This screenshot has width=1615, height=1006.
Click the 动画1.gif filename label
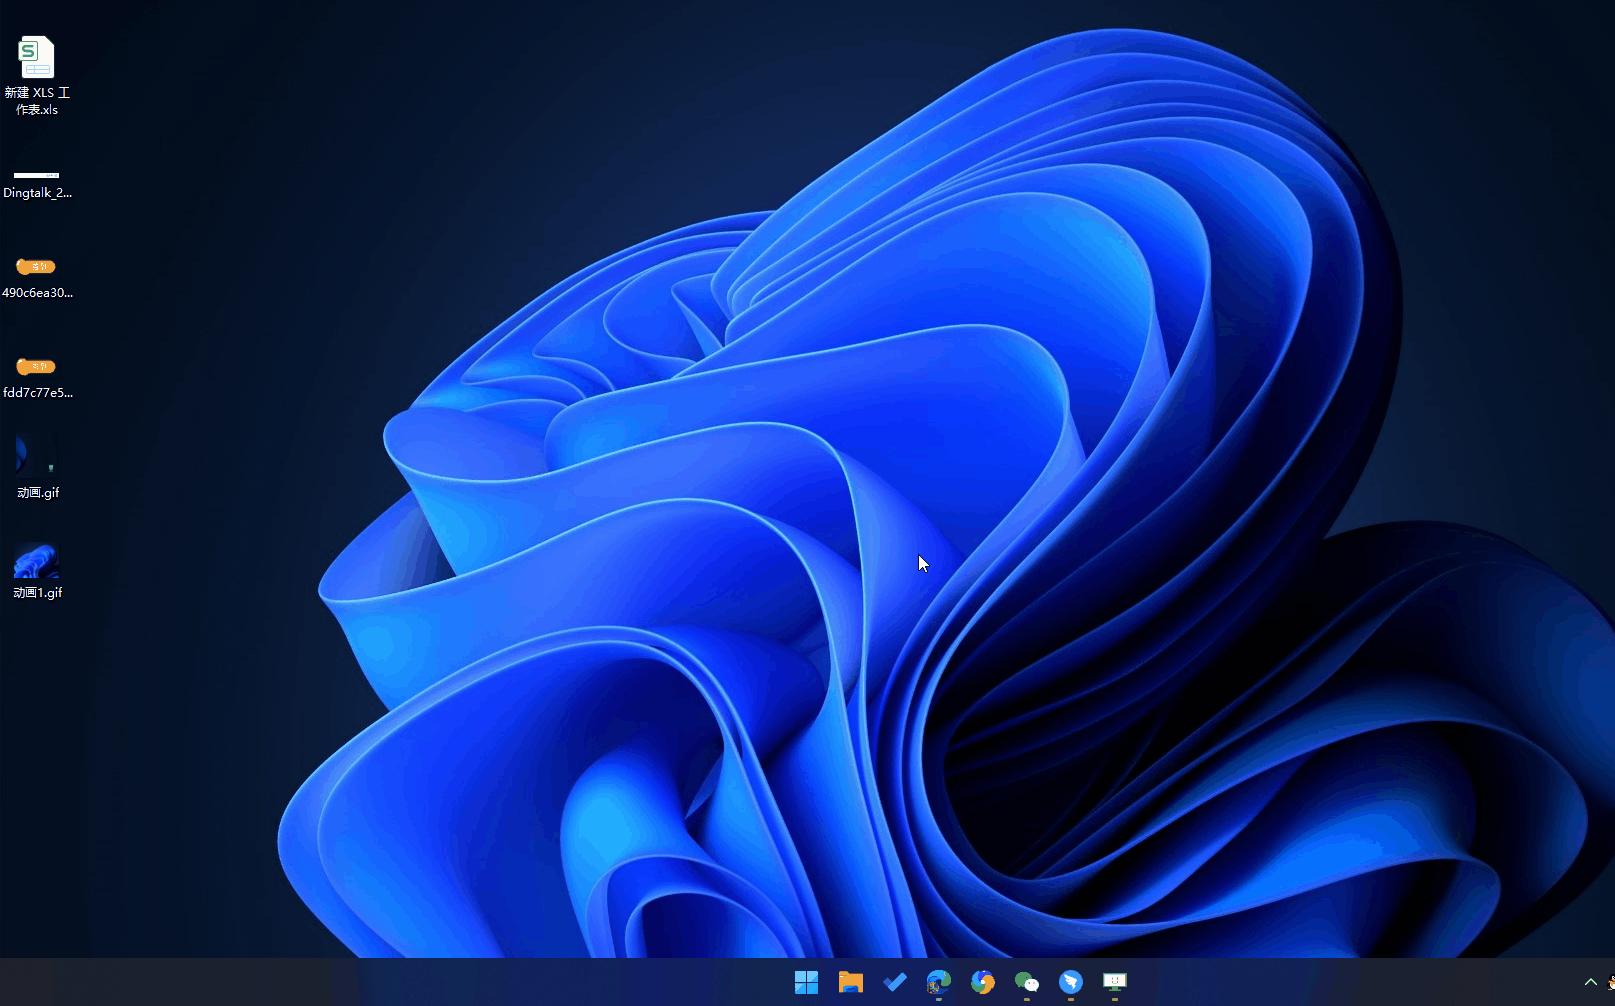click(x=38, y=593)
